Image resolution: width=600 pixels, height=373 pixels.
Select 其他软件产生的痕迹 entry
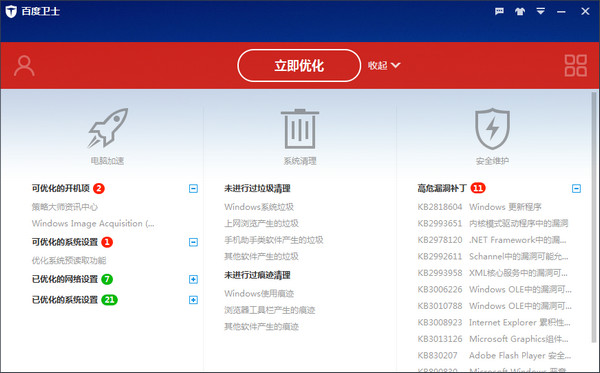tap(261, 326)
